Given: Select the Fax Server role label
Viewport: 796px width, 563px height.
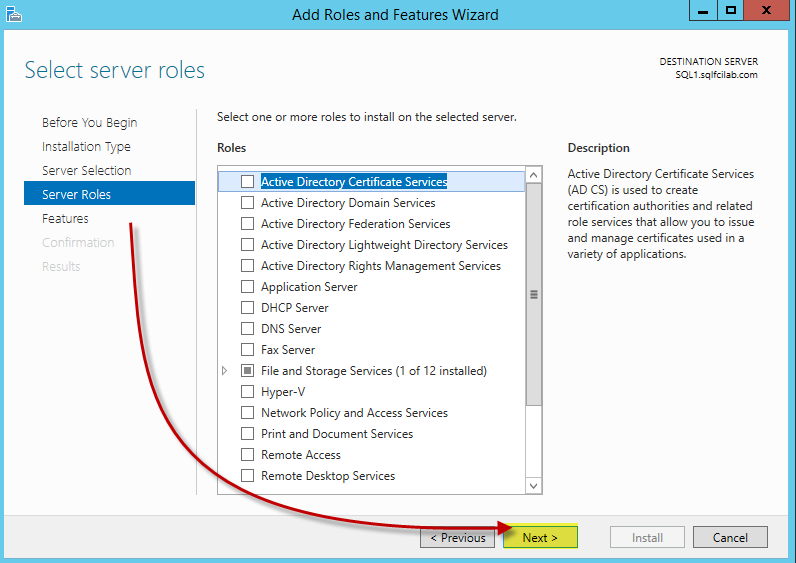Looking at the screenshot, I should click(x=288, y=350).
